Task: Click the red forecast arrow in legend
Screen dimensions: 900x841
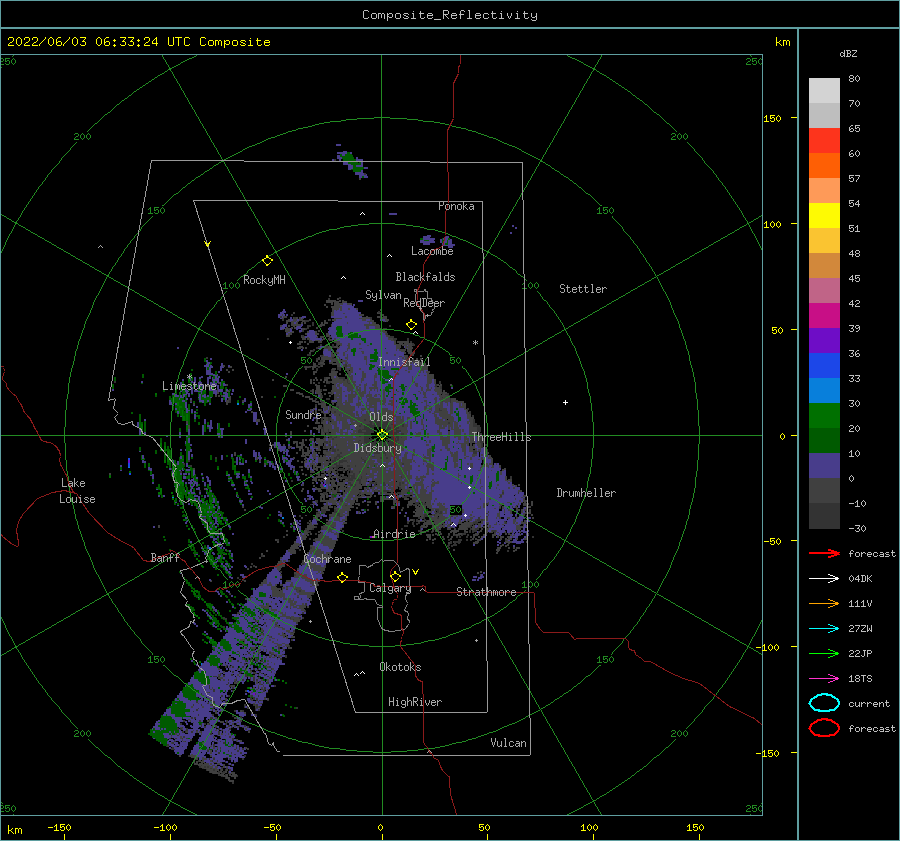Action: pos(824,553)
